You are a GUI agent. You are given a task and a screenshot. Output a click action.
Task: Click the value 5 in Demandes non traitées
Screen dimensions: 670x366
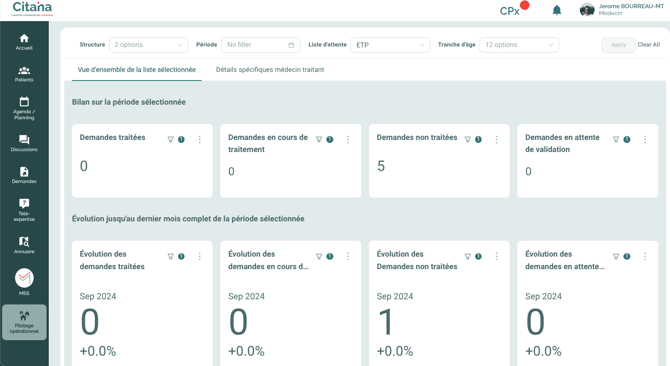point(381,166)
